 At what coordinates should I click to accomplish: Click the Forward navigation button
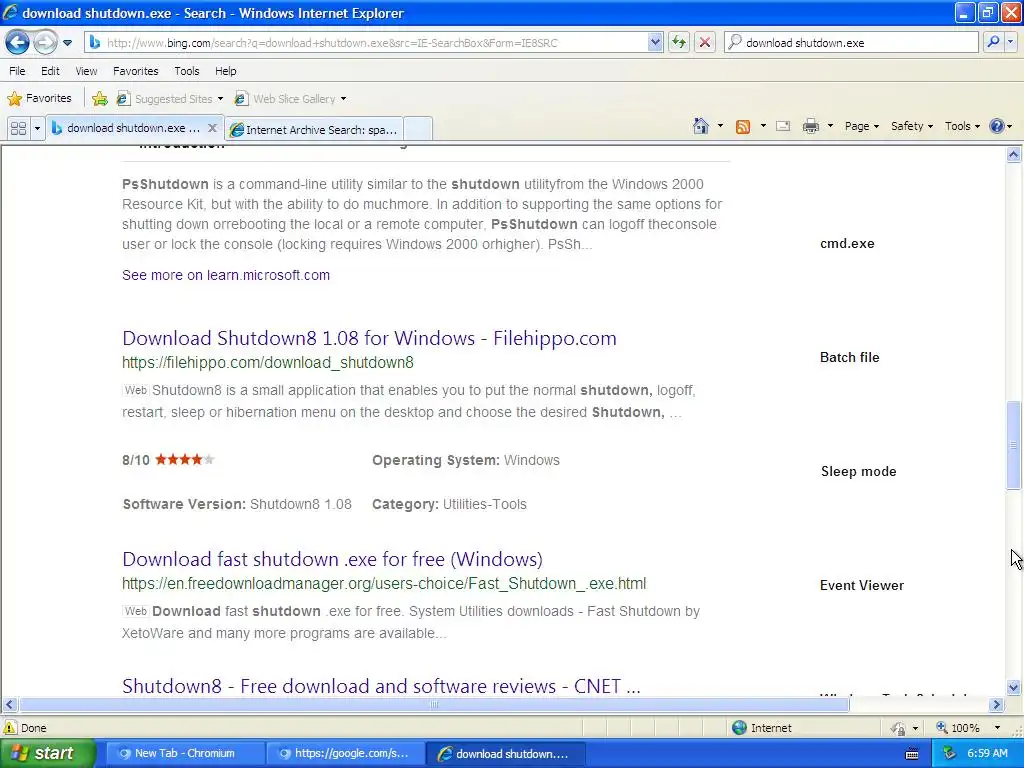(x=44, y=42)
